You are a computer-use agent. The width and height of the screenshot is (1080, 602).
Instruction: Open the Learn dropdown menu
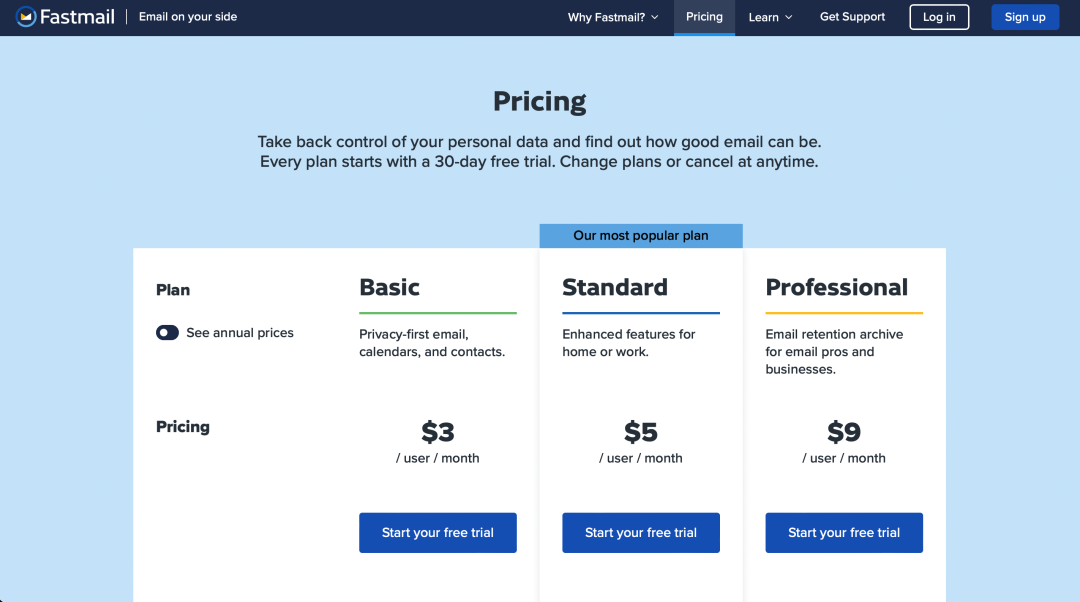770,17
